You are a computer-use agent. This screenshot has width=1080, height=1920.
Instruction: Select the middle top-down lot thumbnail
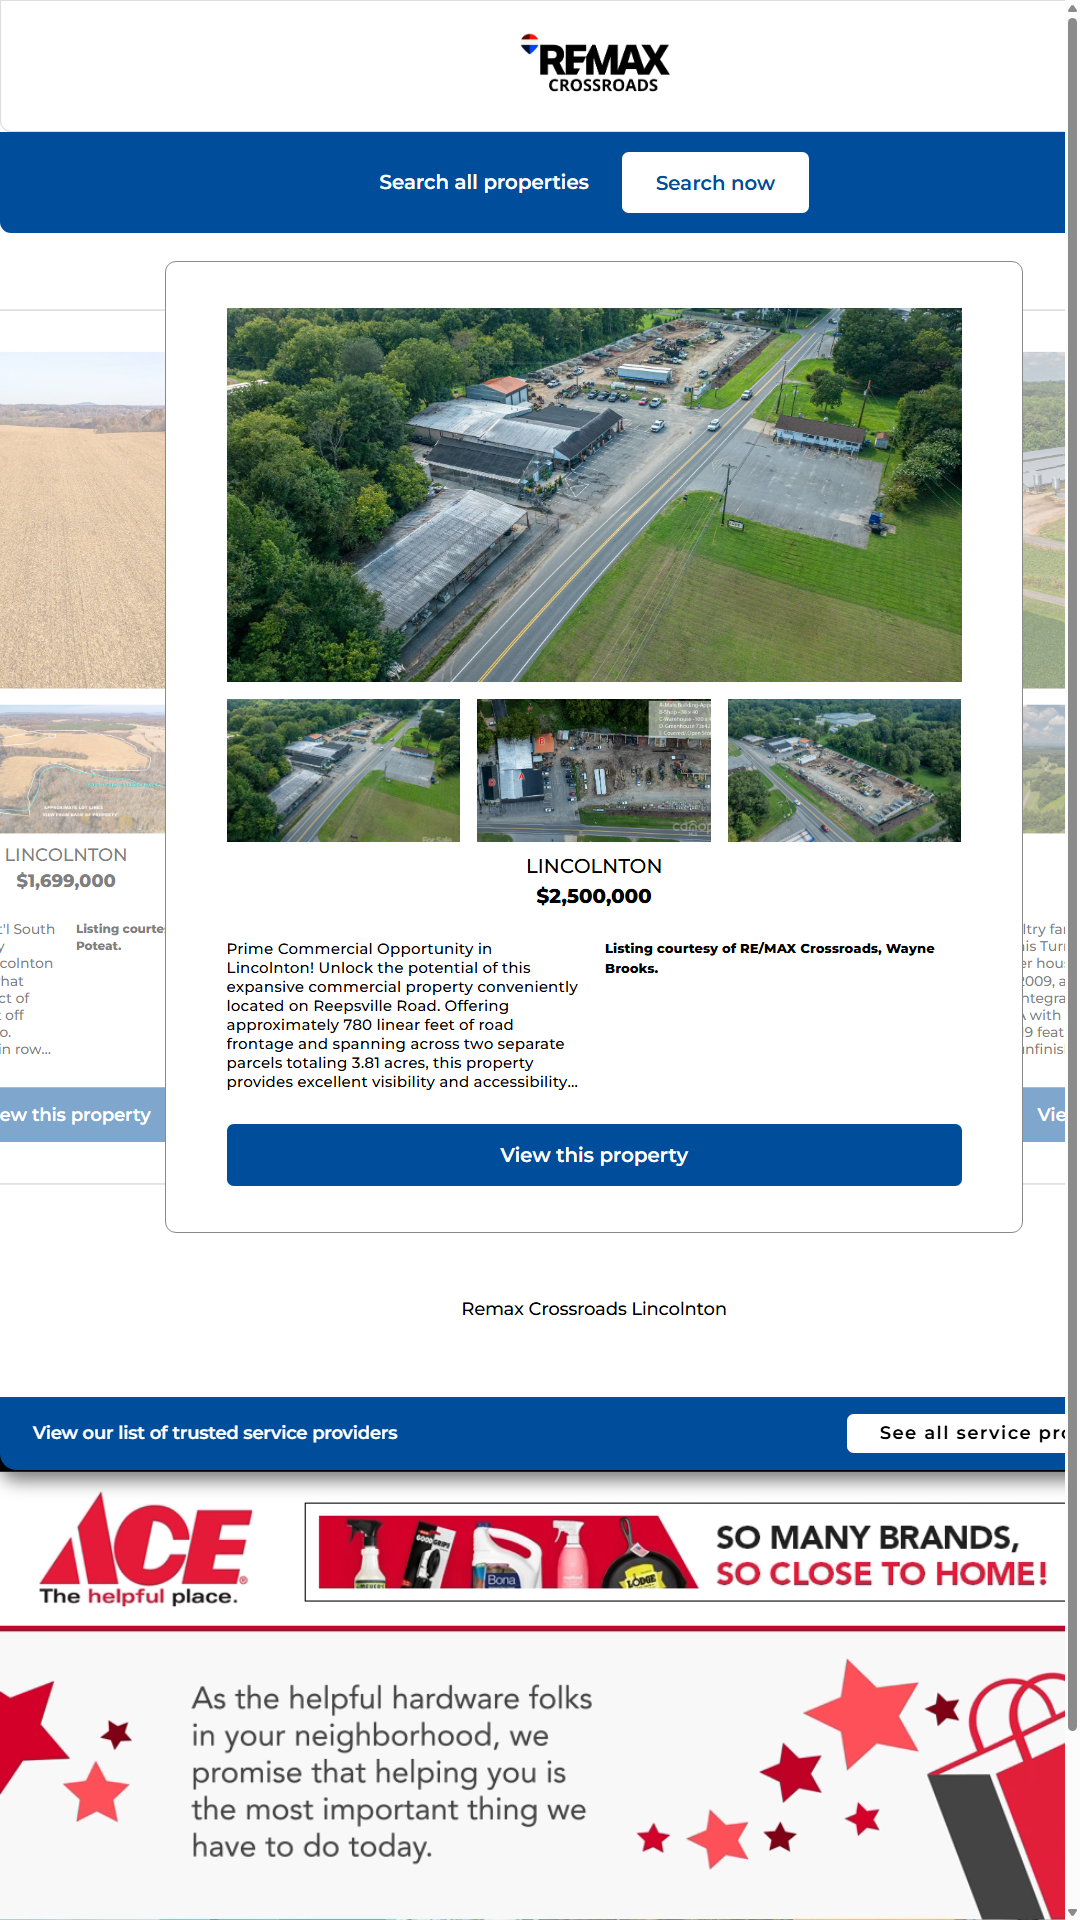click(x=594, y=770)
